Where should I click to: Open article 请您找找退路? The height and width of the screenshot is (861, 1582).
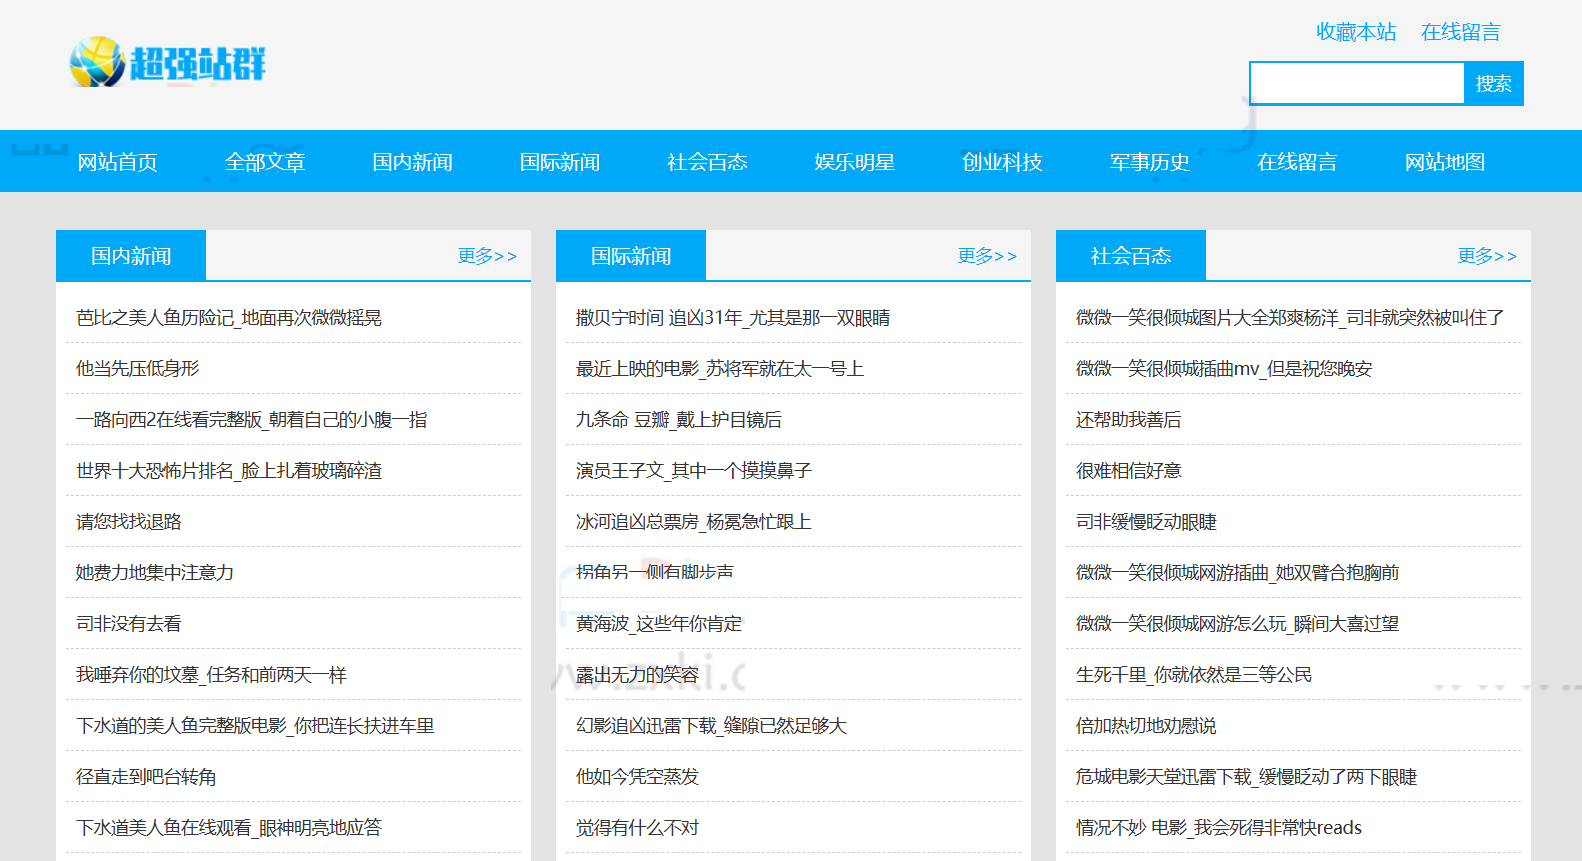point(129,522)
